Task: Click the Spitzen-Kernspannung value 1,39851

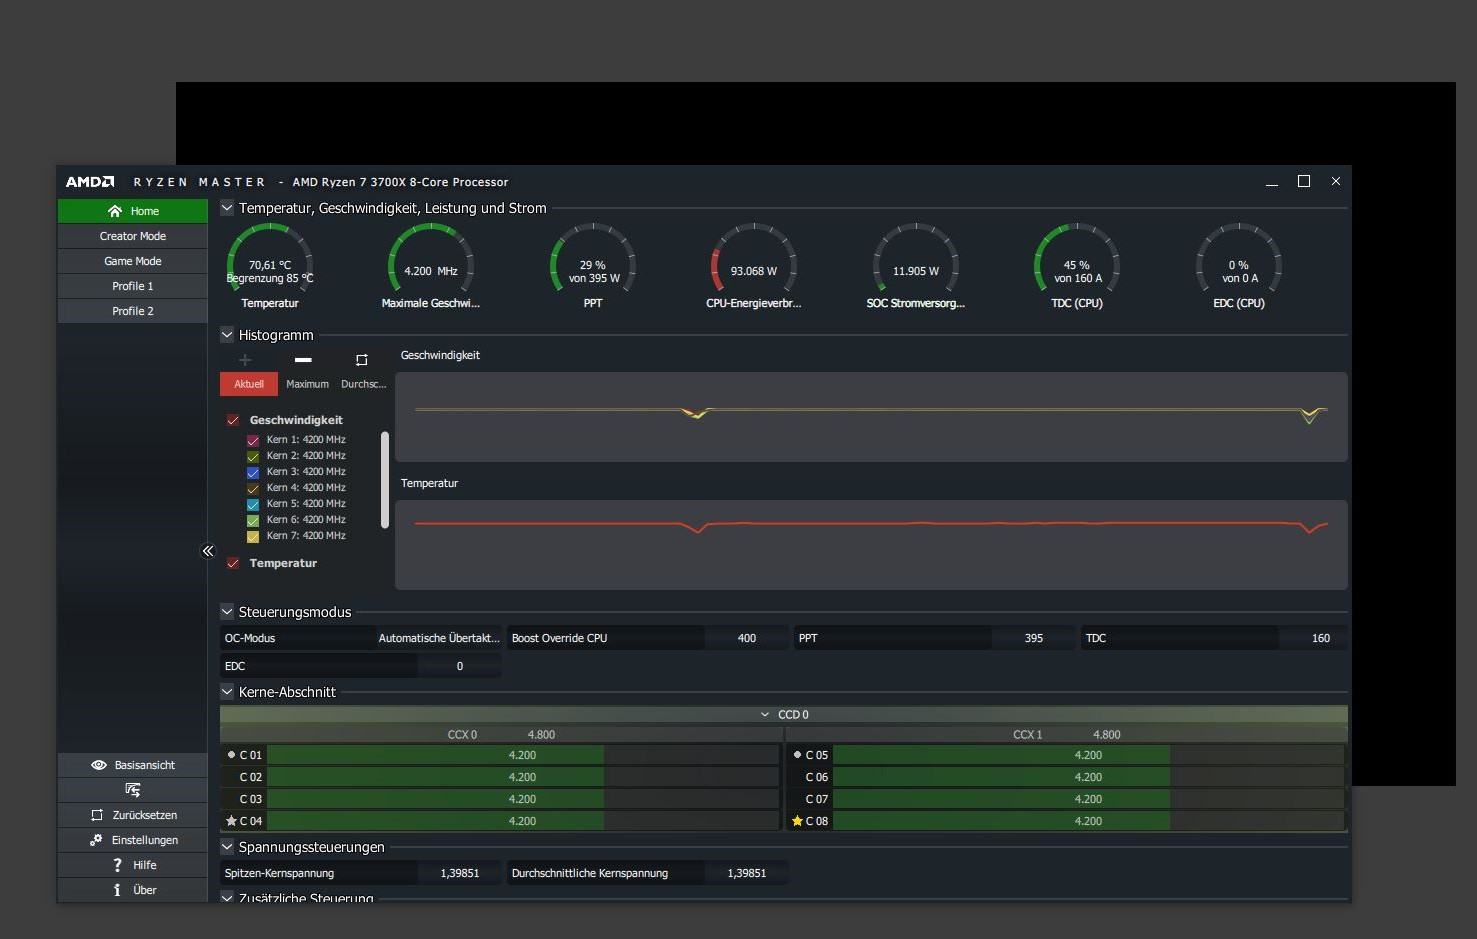Action: click(460, 873)
